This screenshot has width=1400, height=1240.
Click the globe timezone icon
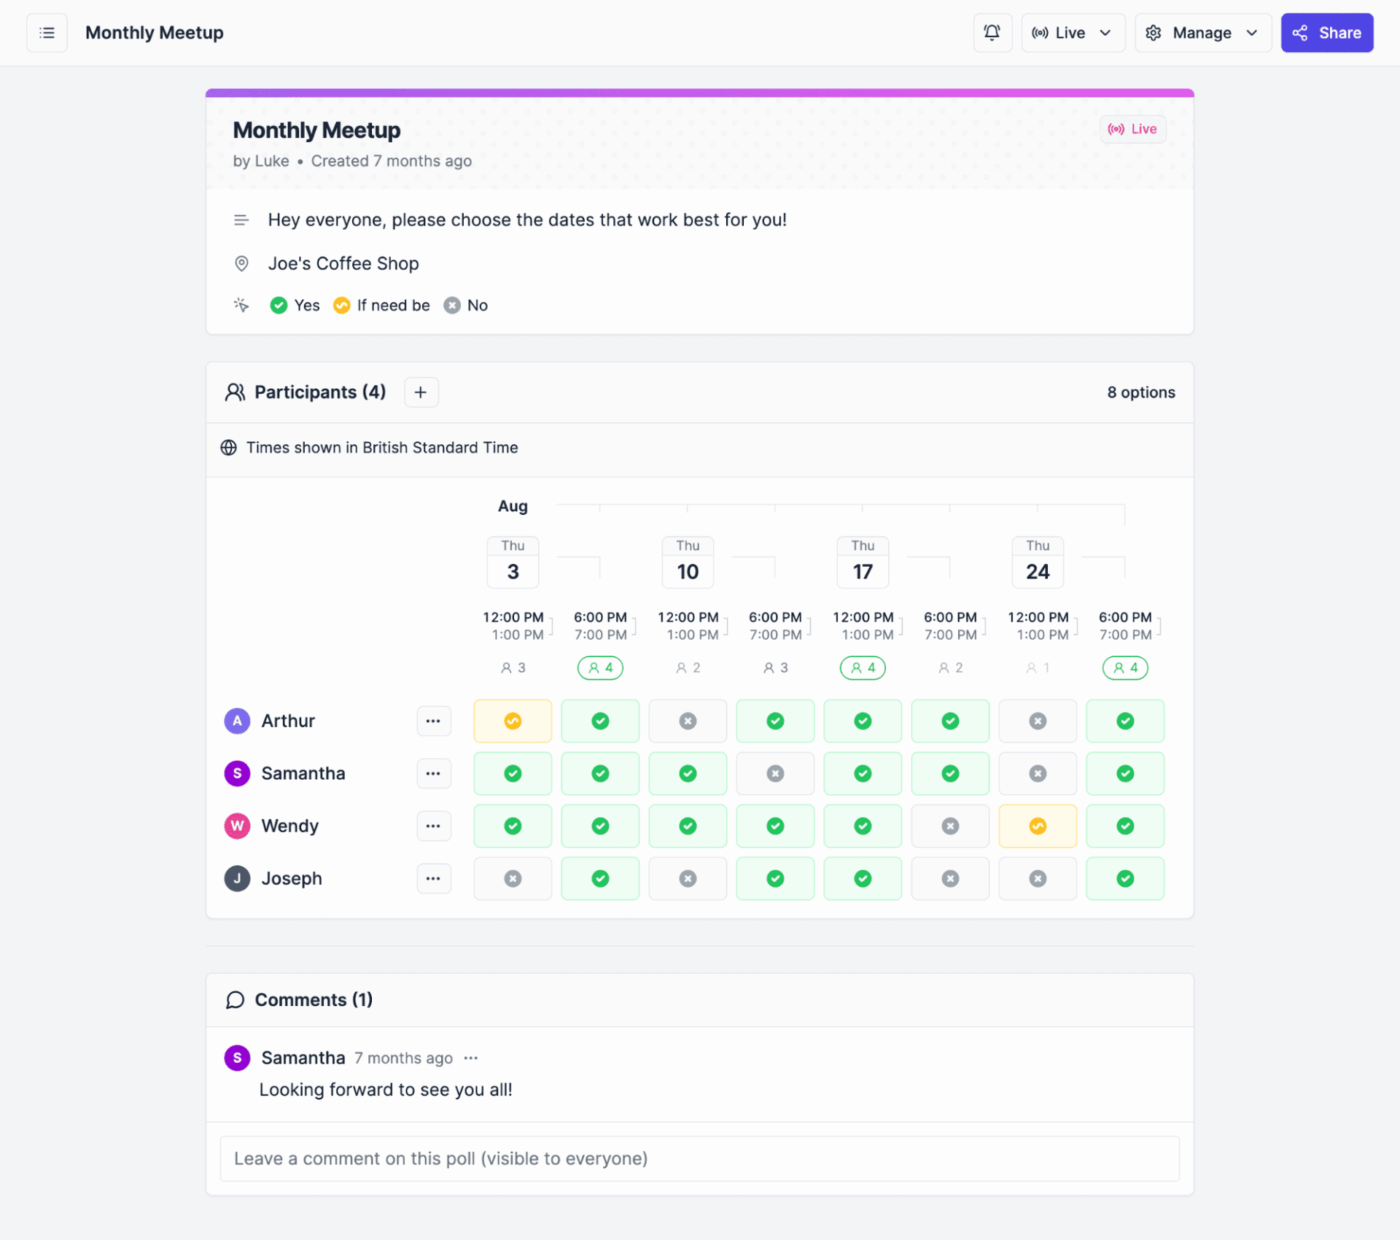231,448
